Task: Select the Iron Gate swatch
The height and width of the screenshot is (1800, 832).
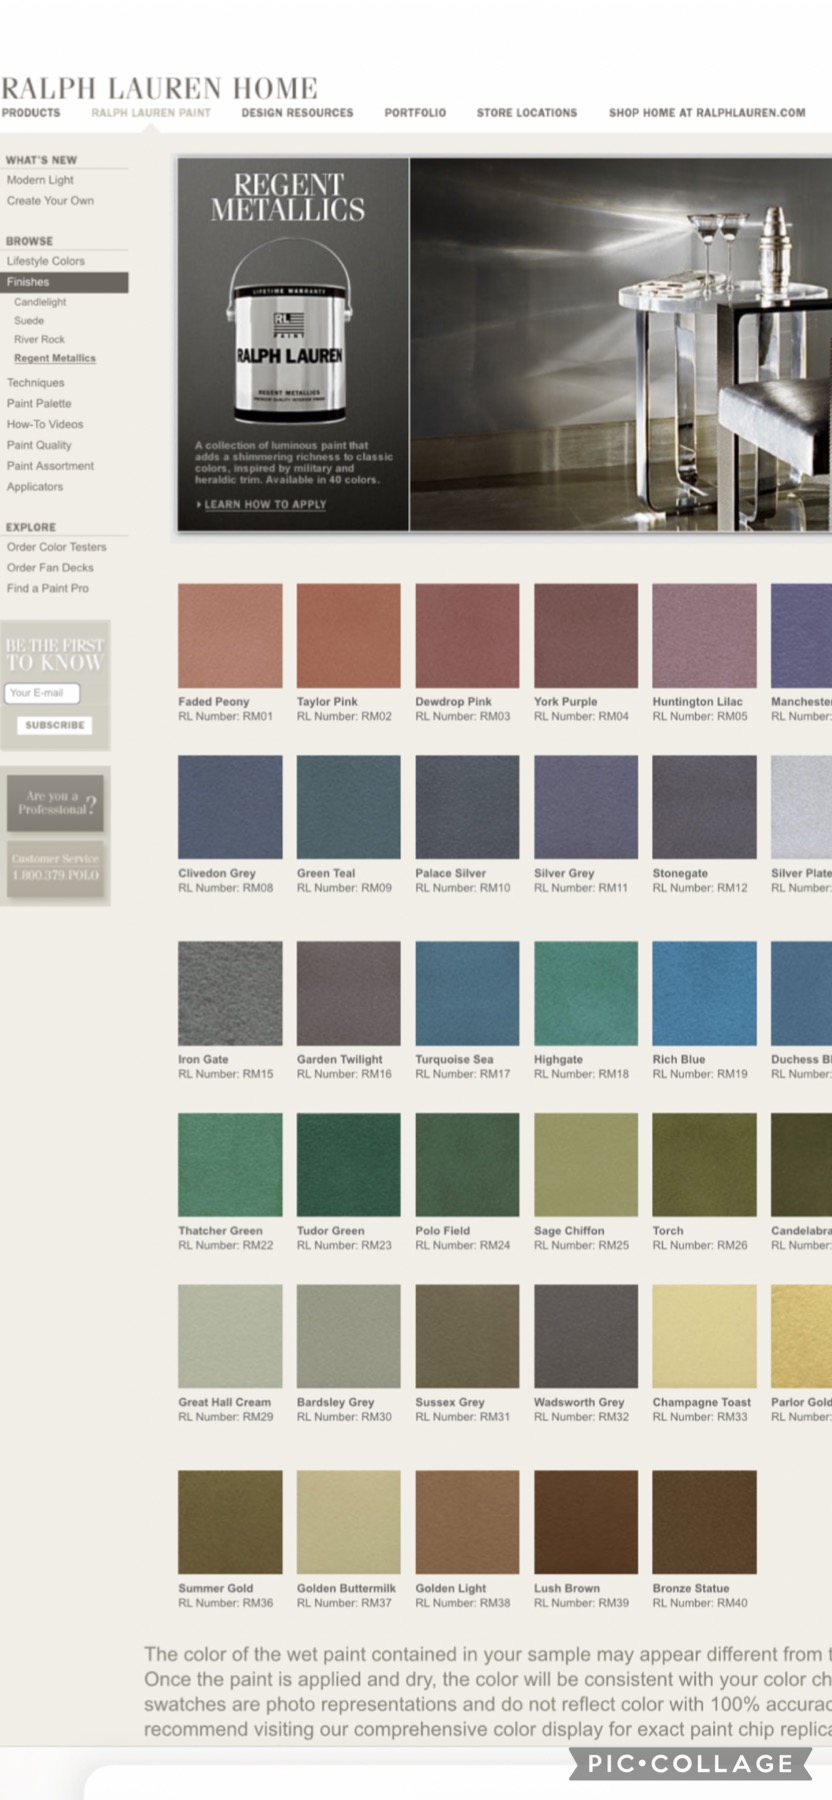Action: point(230,993)
